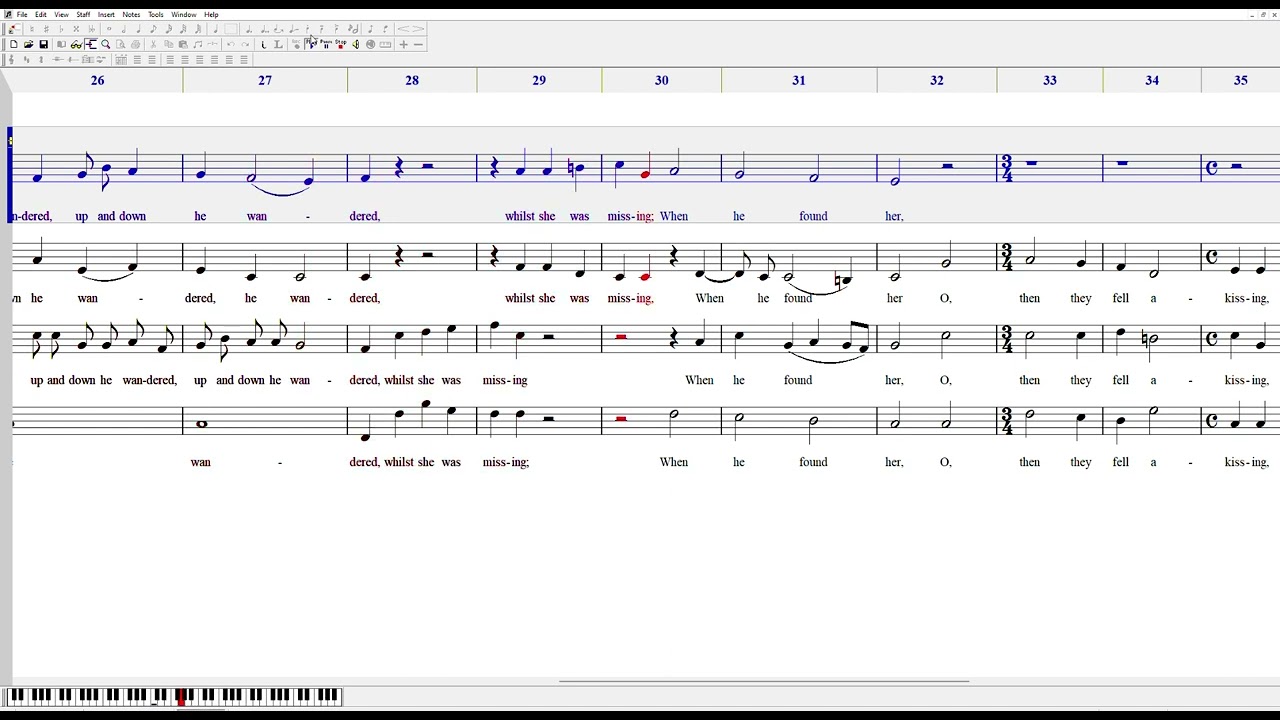The width and height of the screenshot is (1280, 720).
Task: Save the score with the floppy disk icon
Action: pos(43,44)
